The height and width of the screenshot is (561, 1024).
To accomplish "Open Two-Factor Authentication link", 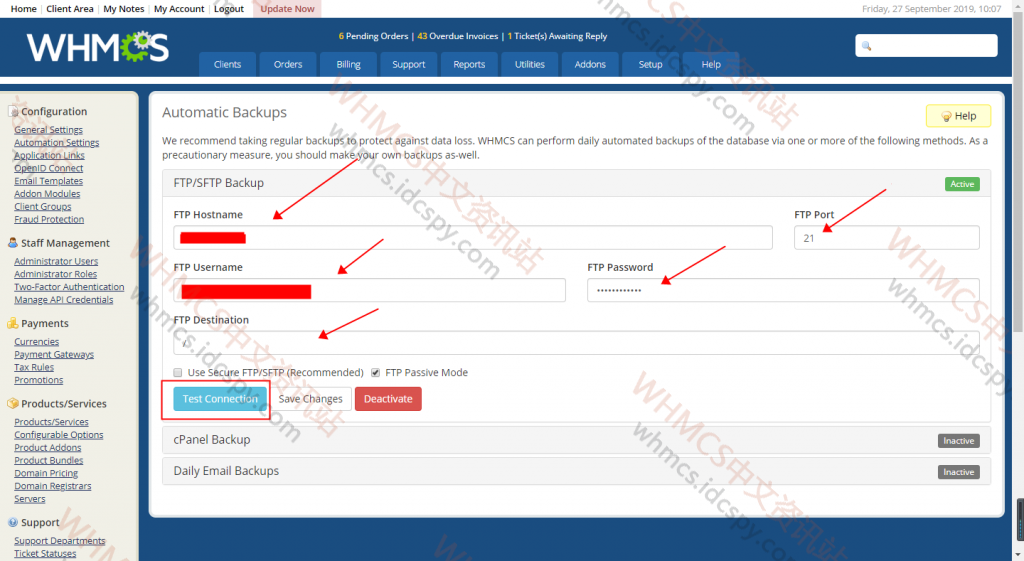I will click(69, 287).
